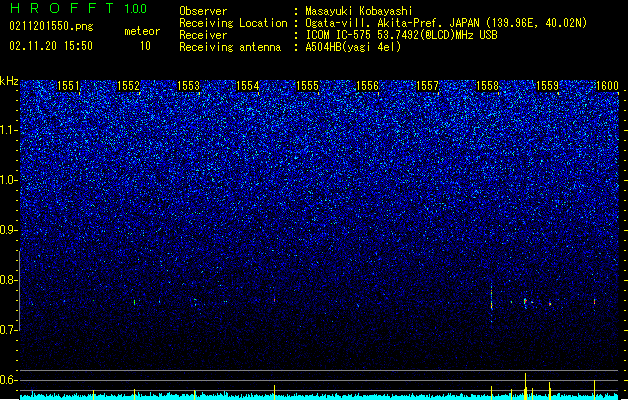629x400 pixels.
Task: Click the 'Observer' label
Action: (x=203, y=11)
